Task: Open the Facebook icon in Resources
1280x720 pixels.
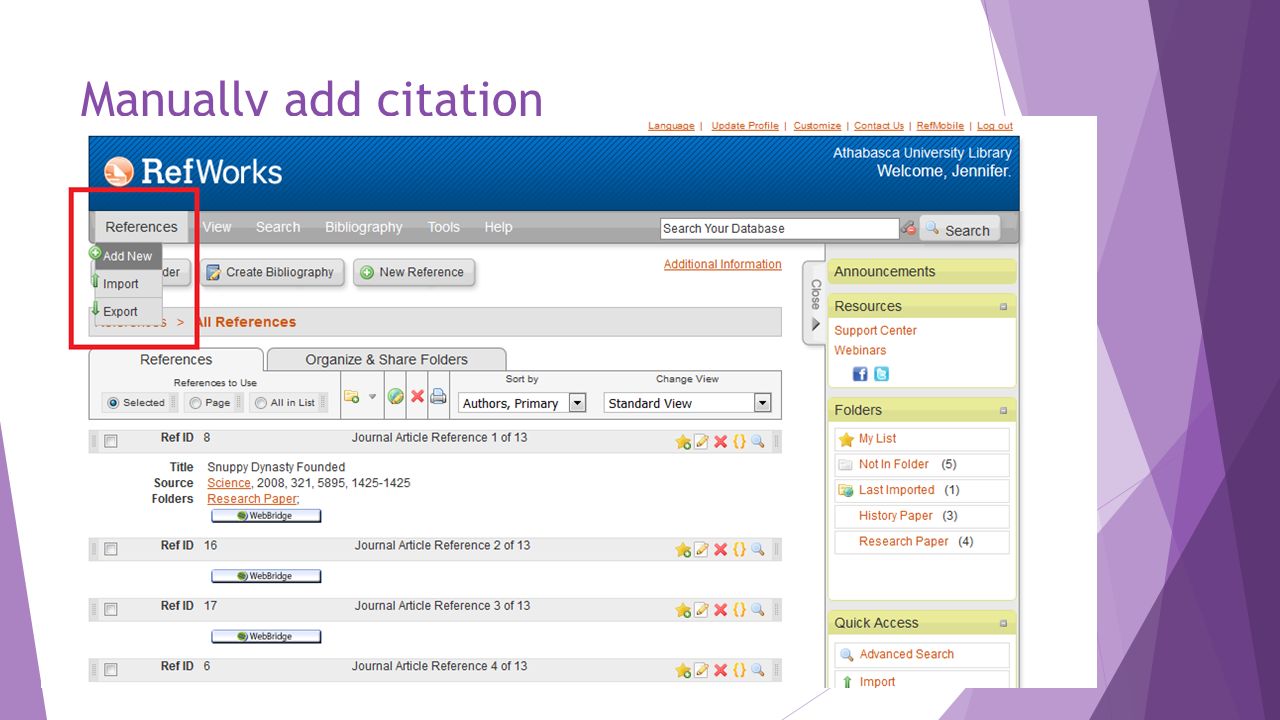Action: [x=860, y=374]
